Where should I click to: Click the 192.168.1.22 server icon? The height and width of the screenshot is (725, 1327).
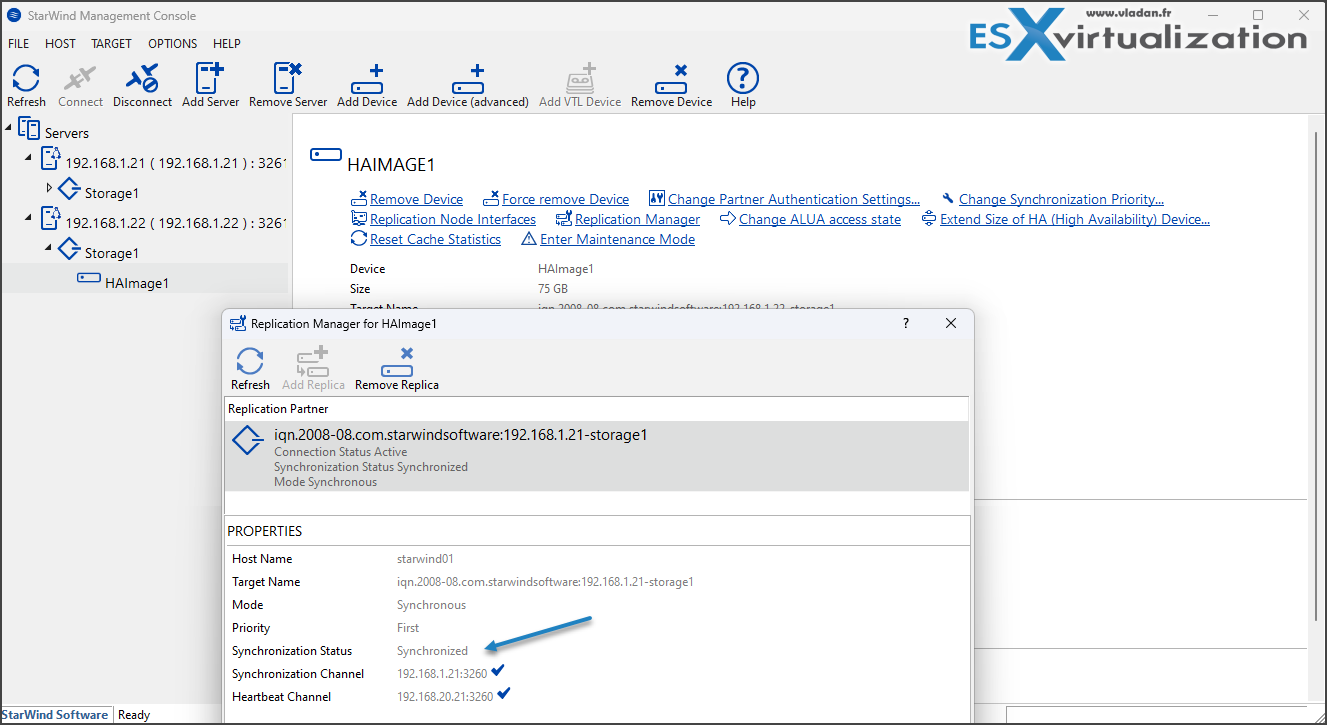click(x=50, y=217)
